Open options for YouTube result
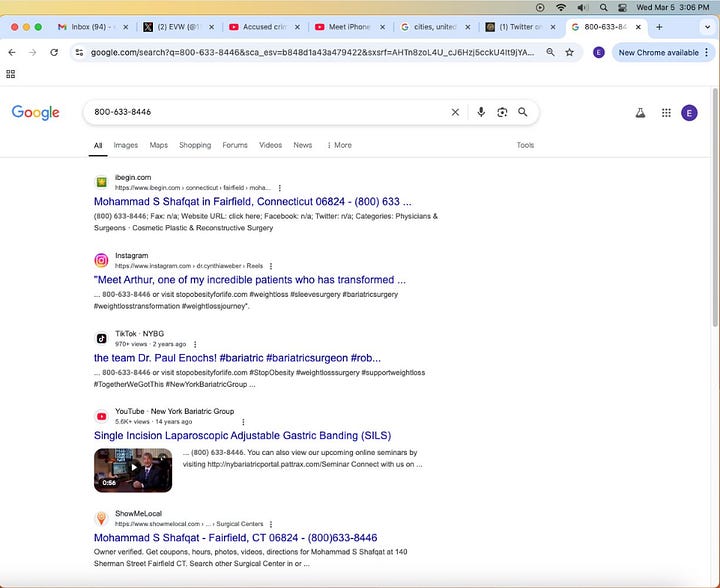This screenshot has width=720, height=588. pyautogui.click(x=243, y=421)
